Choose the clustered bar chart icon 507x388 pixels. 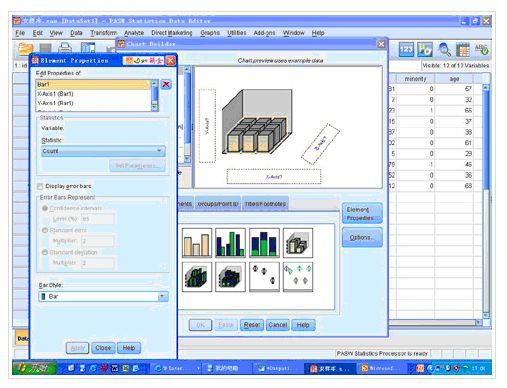coord(230,243)
